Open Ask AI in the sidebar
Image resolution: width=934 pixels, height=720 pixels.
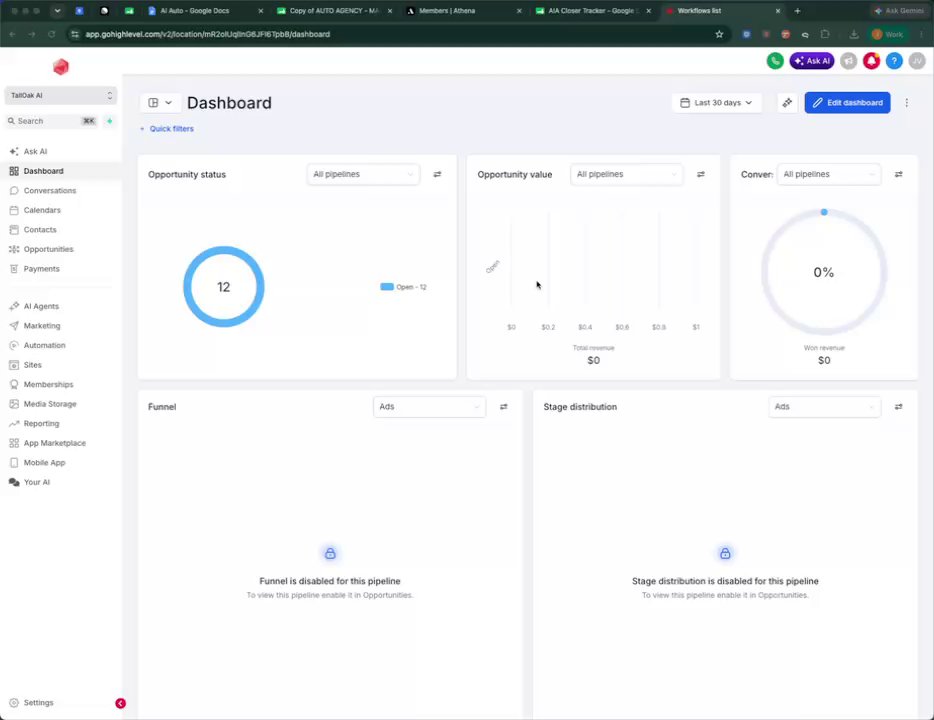point(60,151)
